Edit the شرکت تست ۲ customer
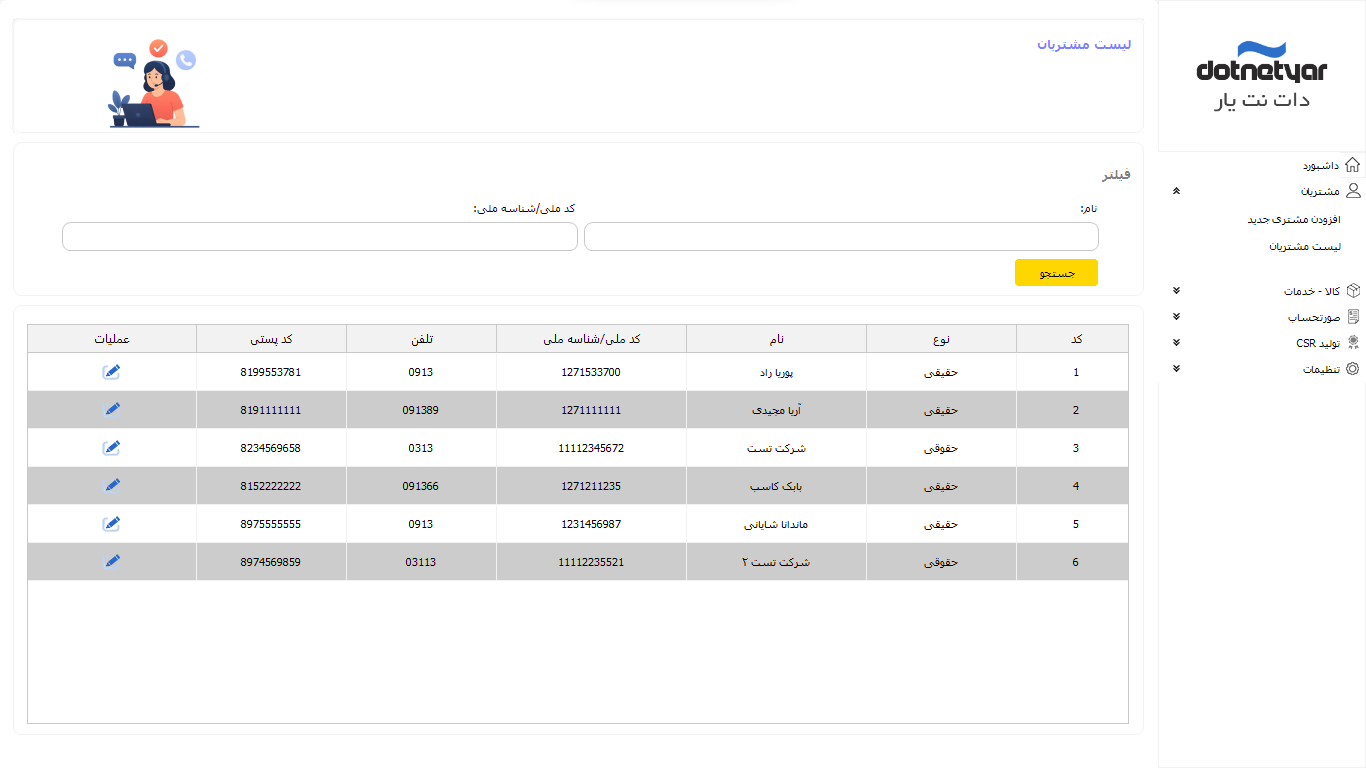 click(112, 561)
